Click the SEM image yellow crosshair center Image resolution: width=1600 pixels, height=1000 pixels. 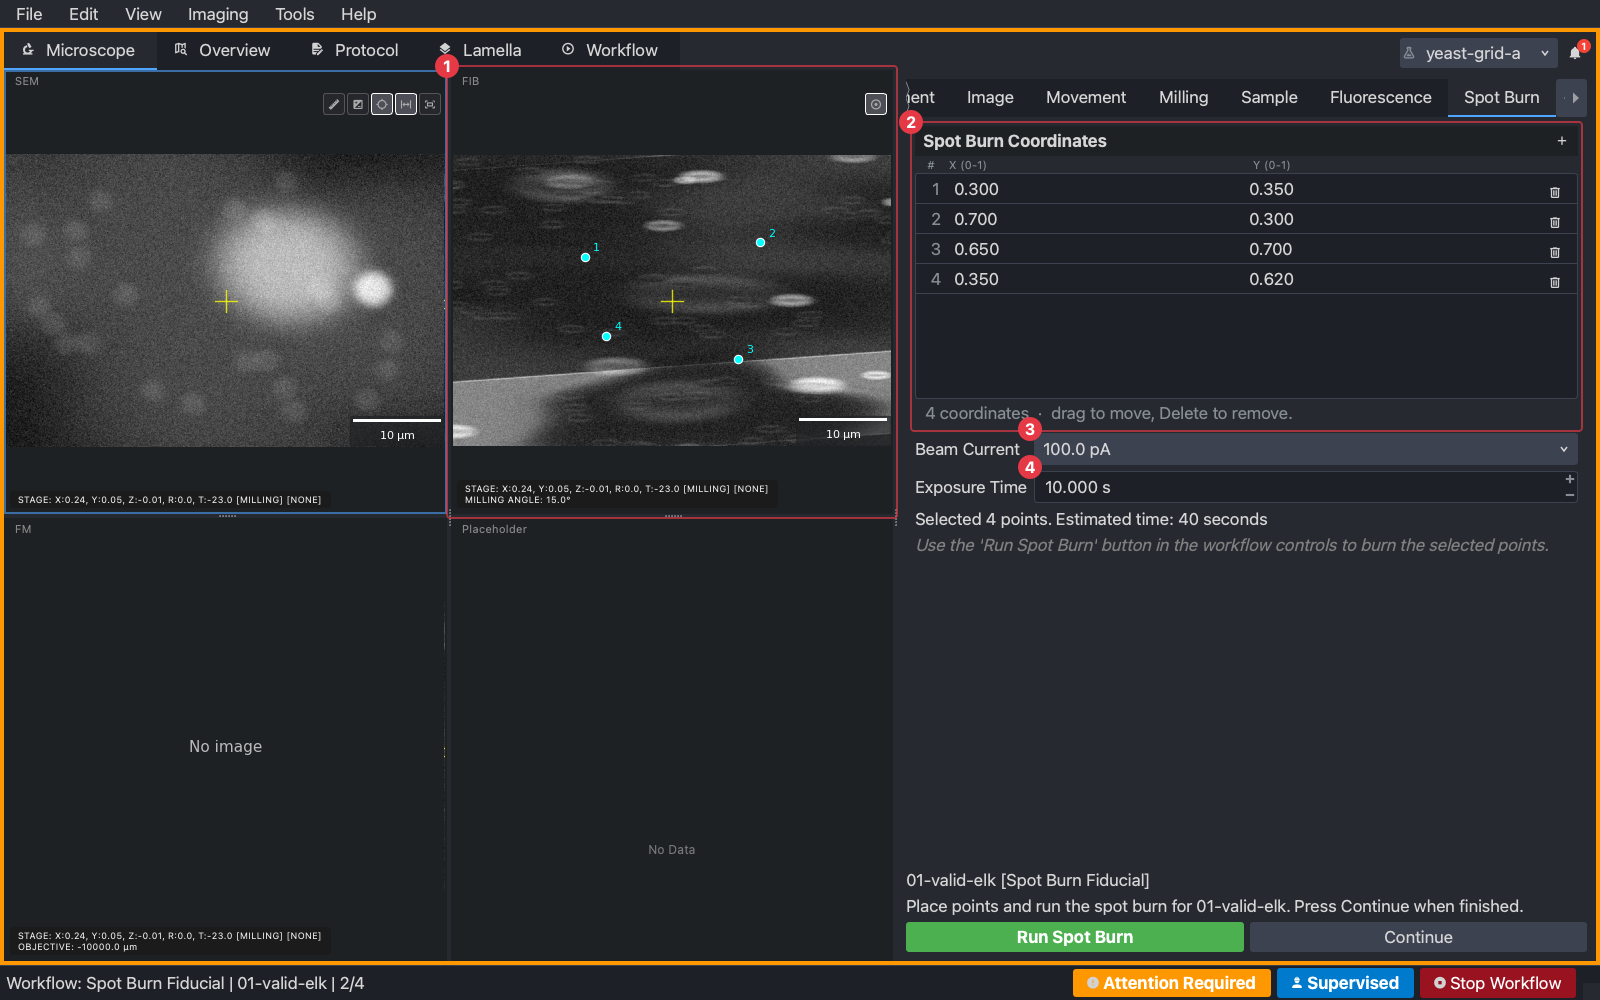click(226, 301)
